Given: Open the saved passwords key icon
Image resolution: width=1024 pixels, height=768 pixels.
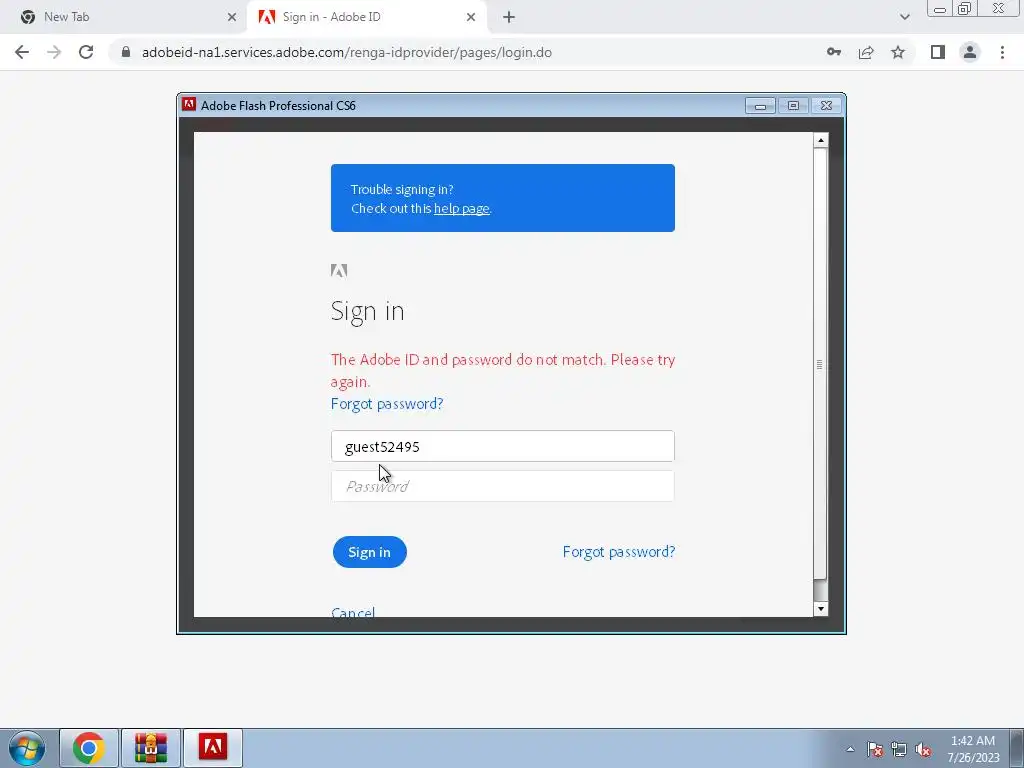Looking at the screenshot, I should (834, 52).
